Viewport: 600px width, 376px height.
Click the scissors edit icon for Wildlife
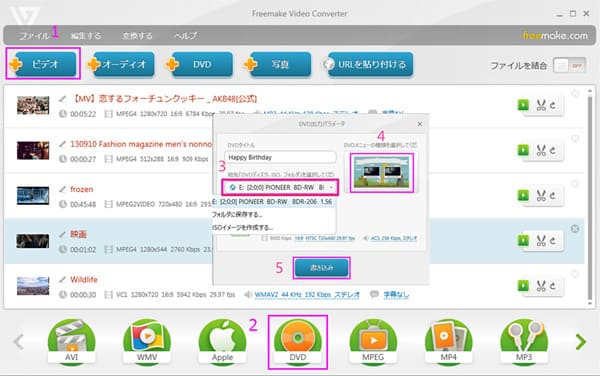tap(541, 286)
